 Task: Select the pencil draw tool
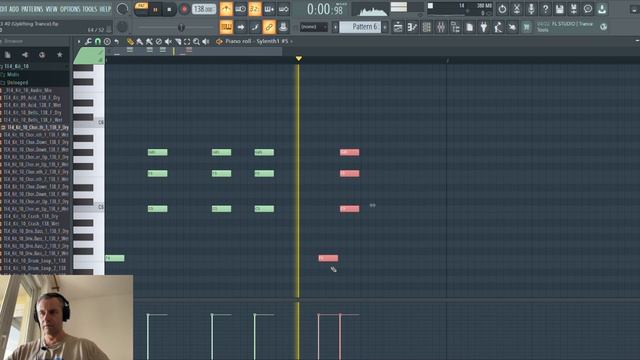(130, 41)
